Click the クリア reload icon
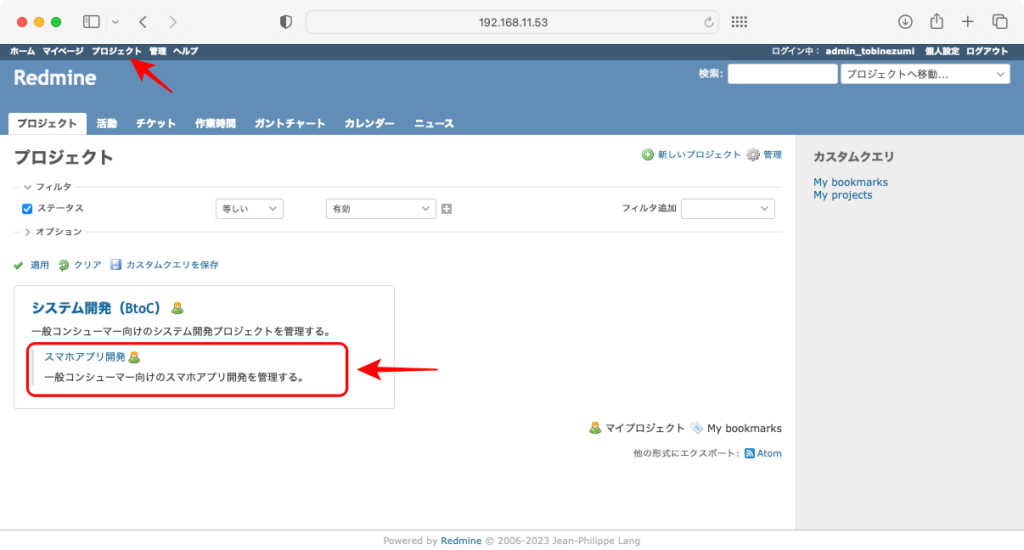 pos(63,265)
